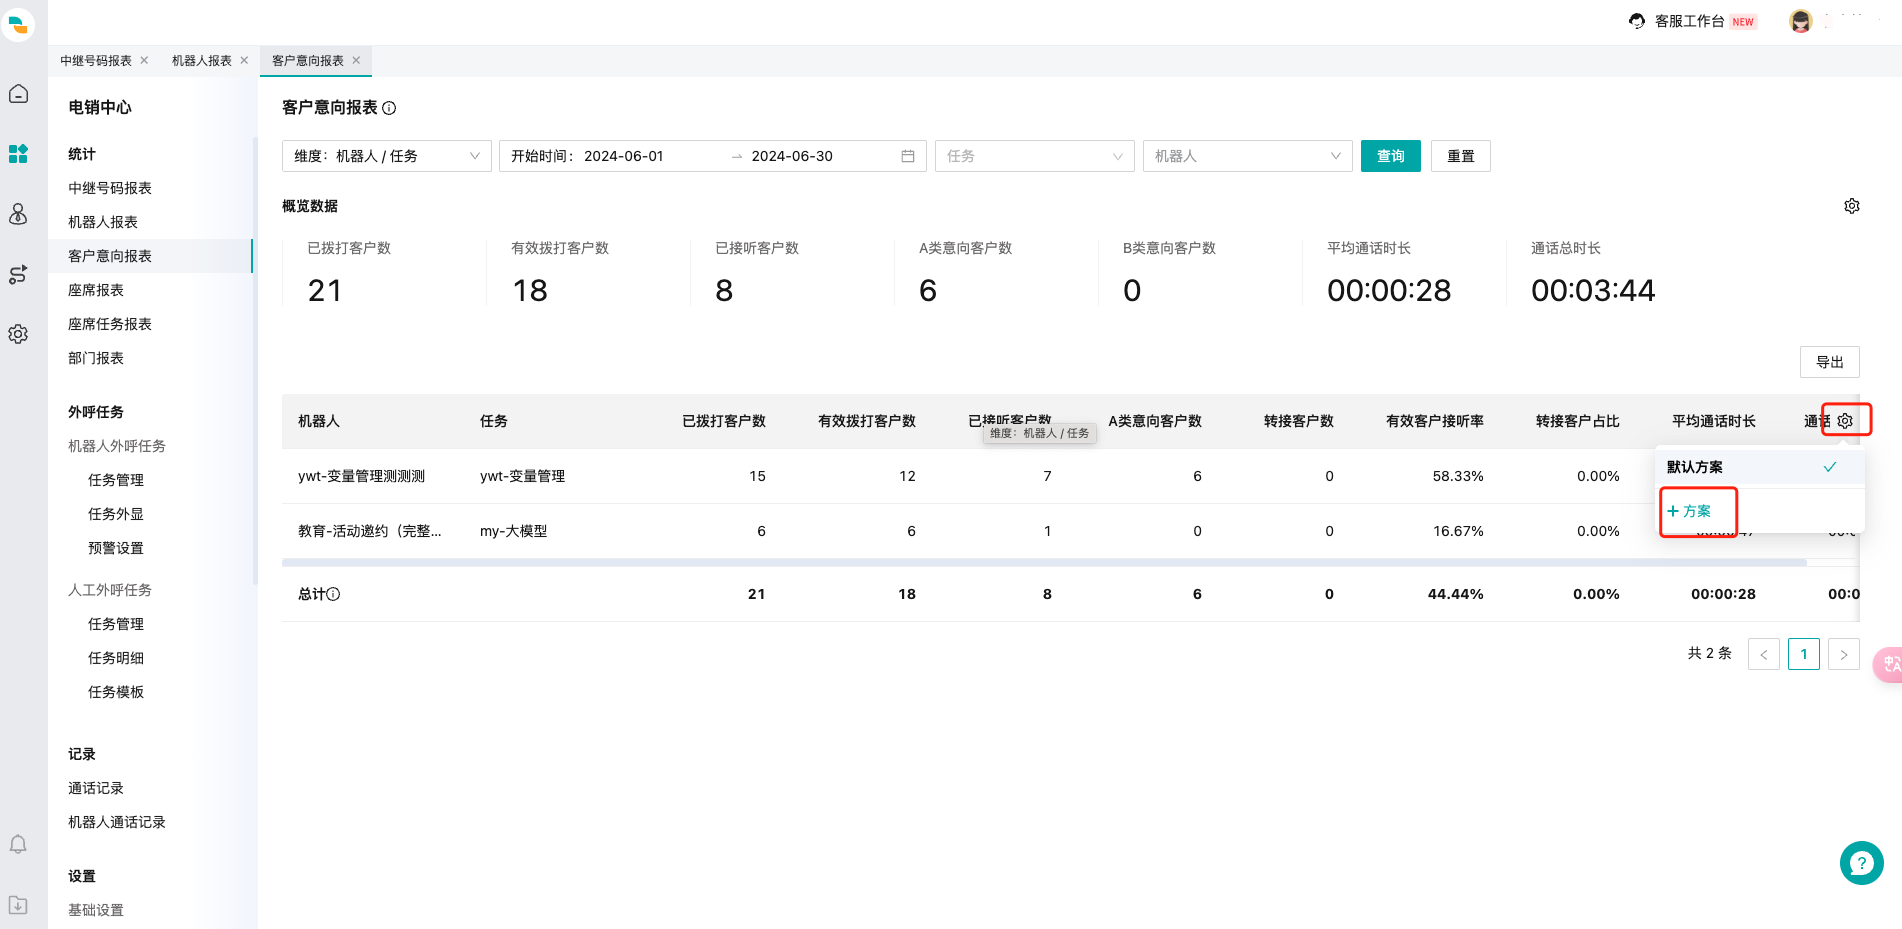Open 客服工作台 link
The height and width of the screenshot is (929, 1902).
click(1690, 21)
